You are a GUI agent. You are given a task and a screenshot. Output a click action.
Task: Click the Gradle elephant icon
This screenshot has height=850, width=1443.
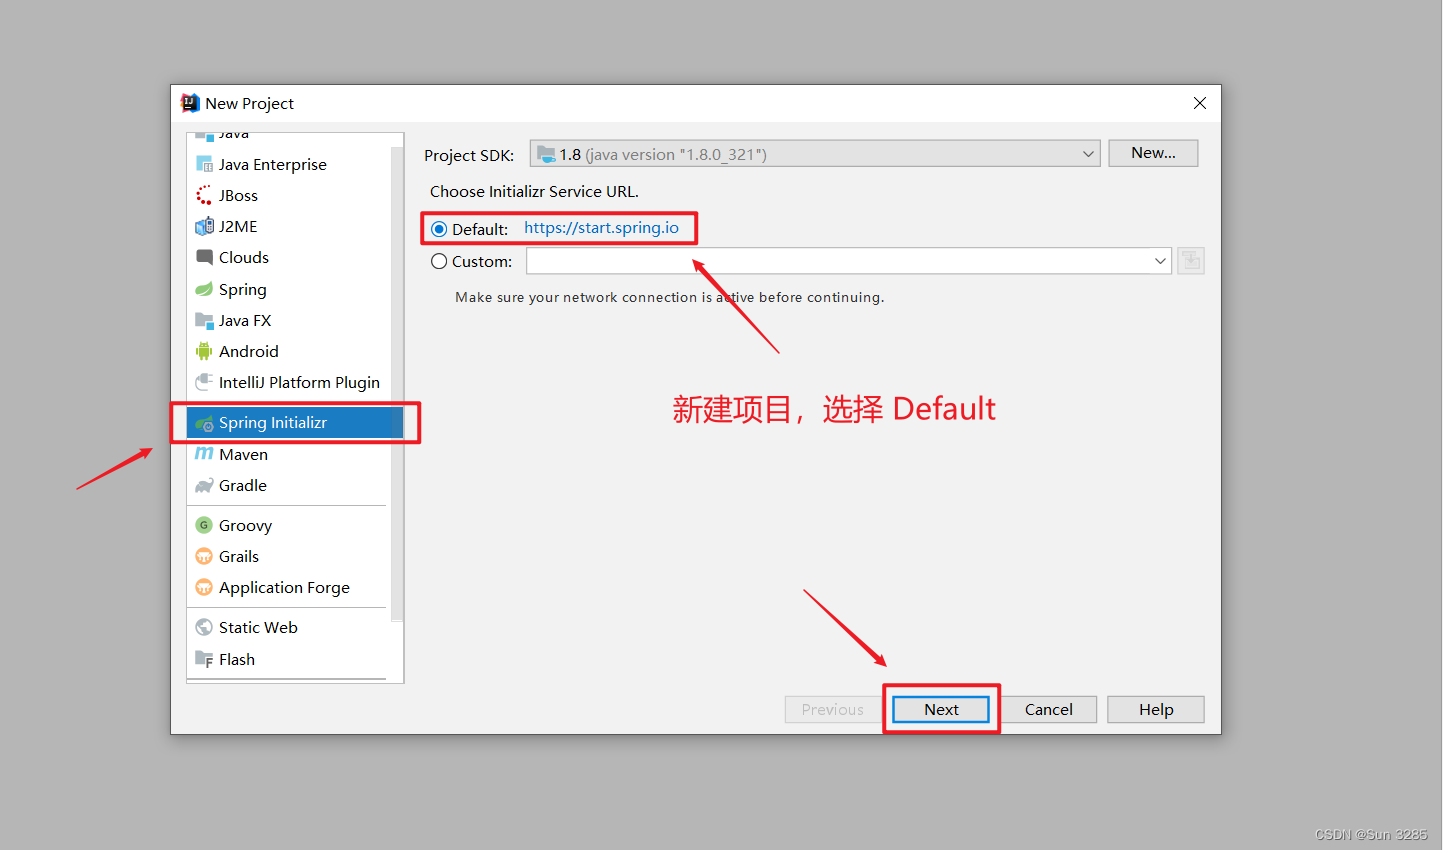pyautogui.click(x=204, y=485)
